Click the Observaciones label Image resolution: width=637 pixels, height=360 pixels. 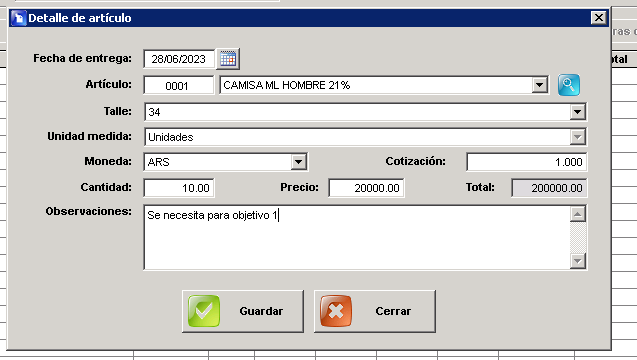(x=89, y=211)
